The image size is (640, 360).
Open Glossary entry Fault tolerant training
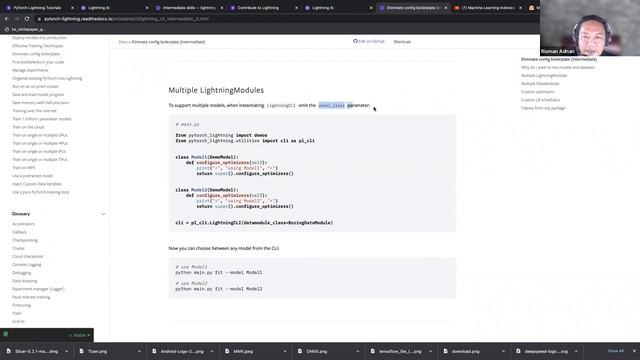pos(31,297)
